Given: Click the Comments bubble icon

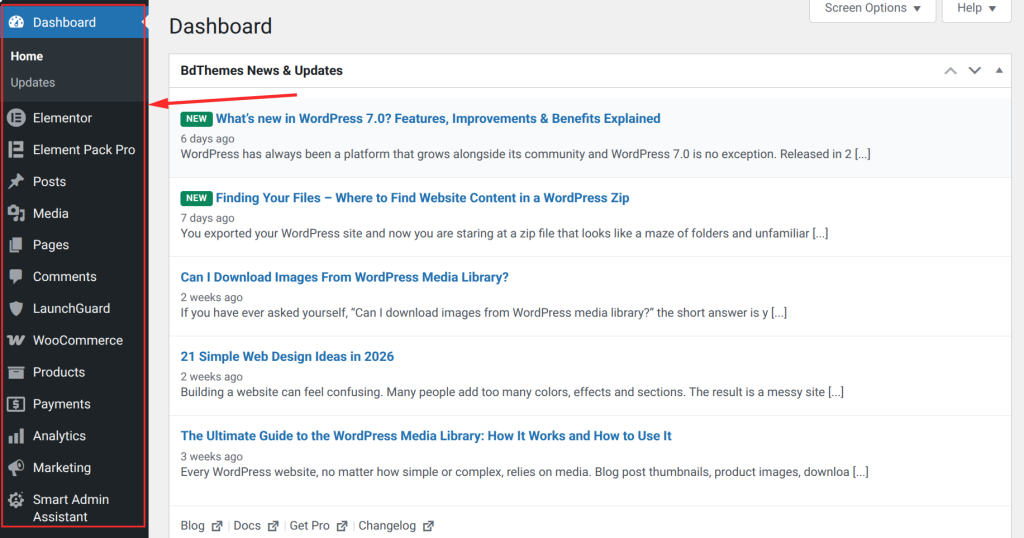Looking at the screenshot, I should pos(16,276).
